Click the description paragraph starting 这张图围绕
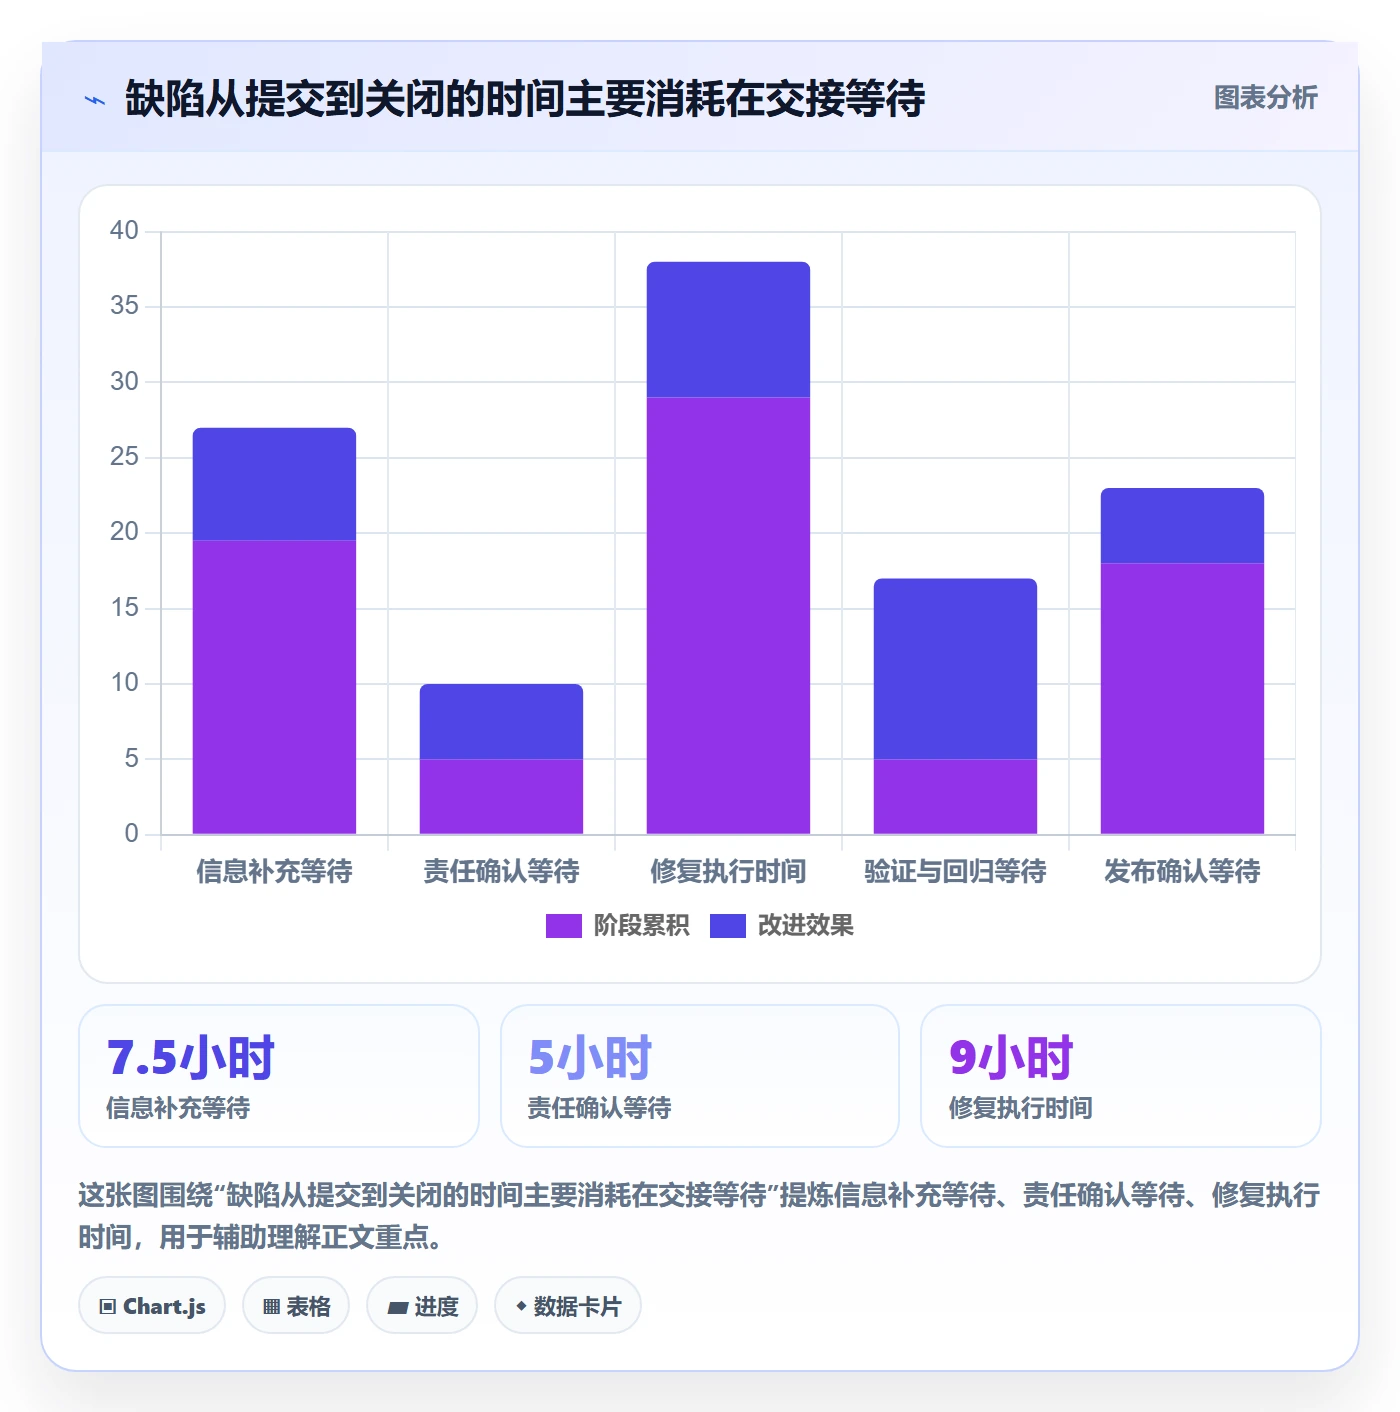The image size is (1400, 1412). [699, 1216]
